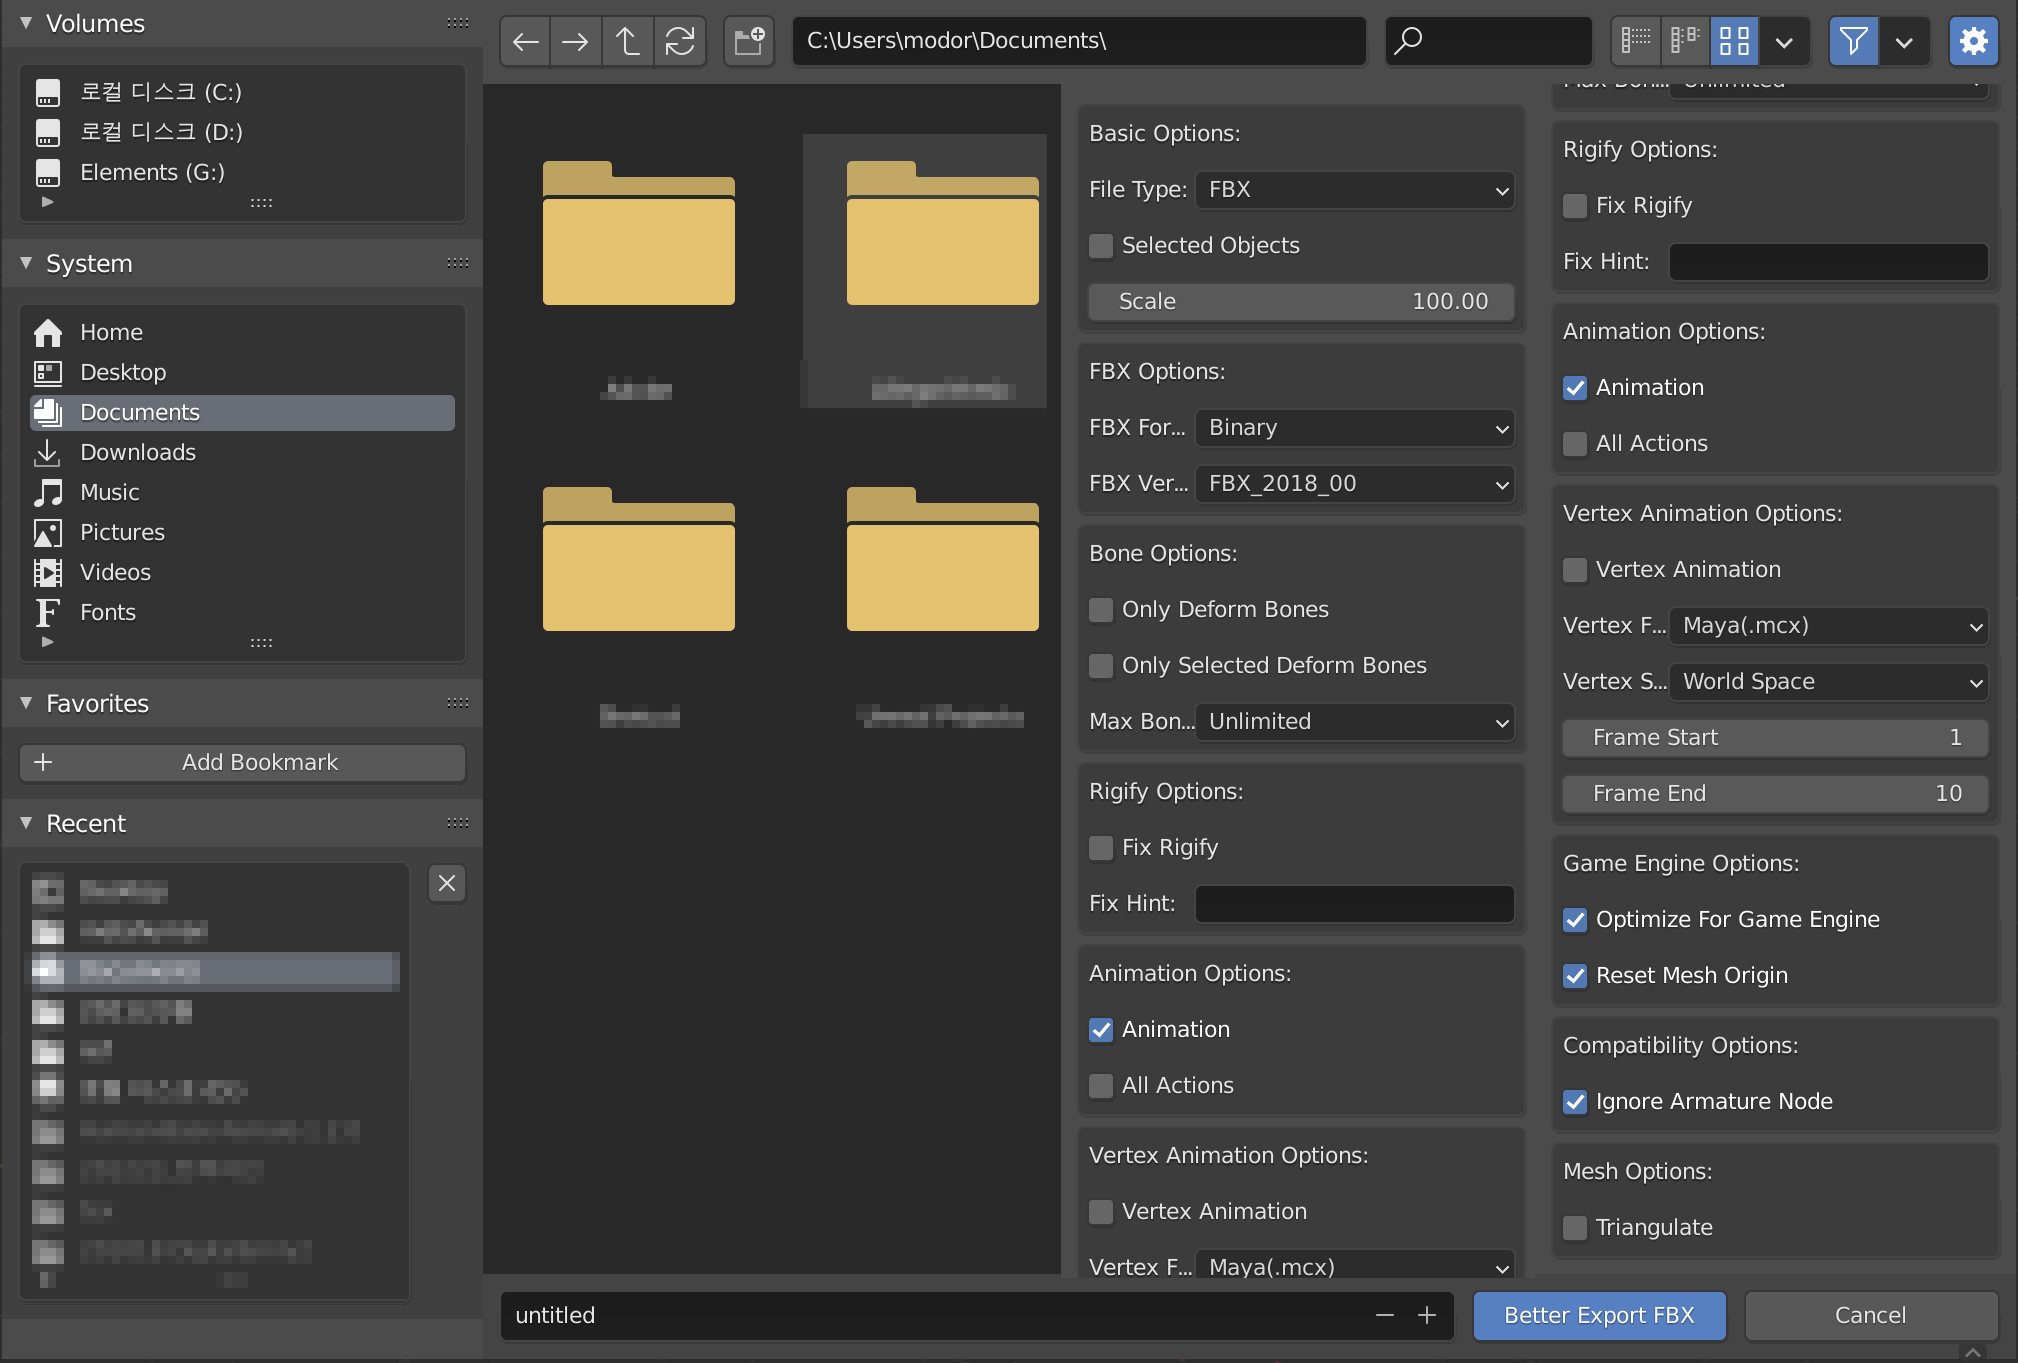Click right column Fix Hint field

click(x=1829, y=262)
